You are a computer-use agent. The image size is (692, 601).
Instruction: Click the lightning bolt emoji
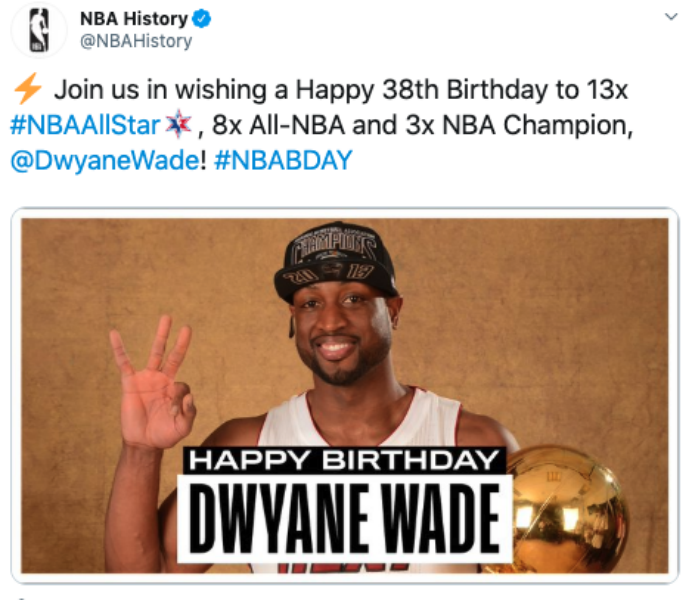click(27, 88)
